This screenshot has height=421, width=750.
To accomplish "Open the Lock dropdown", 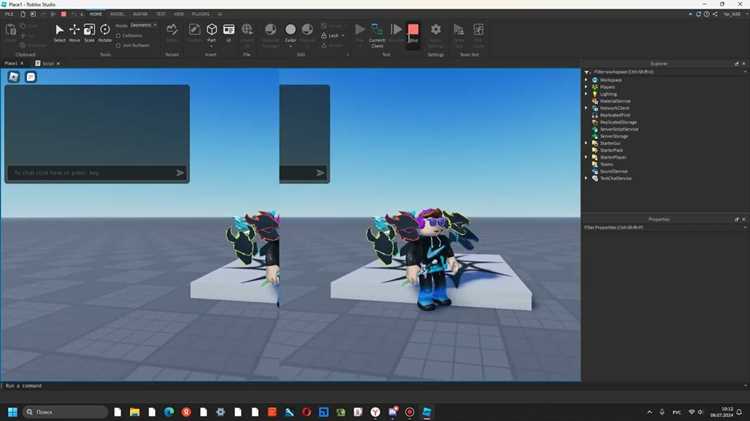I will point(333,36).
